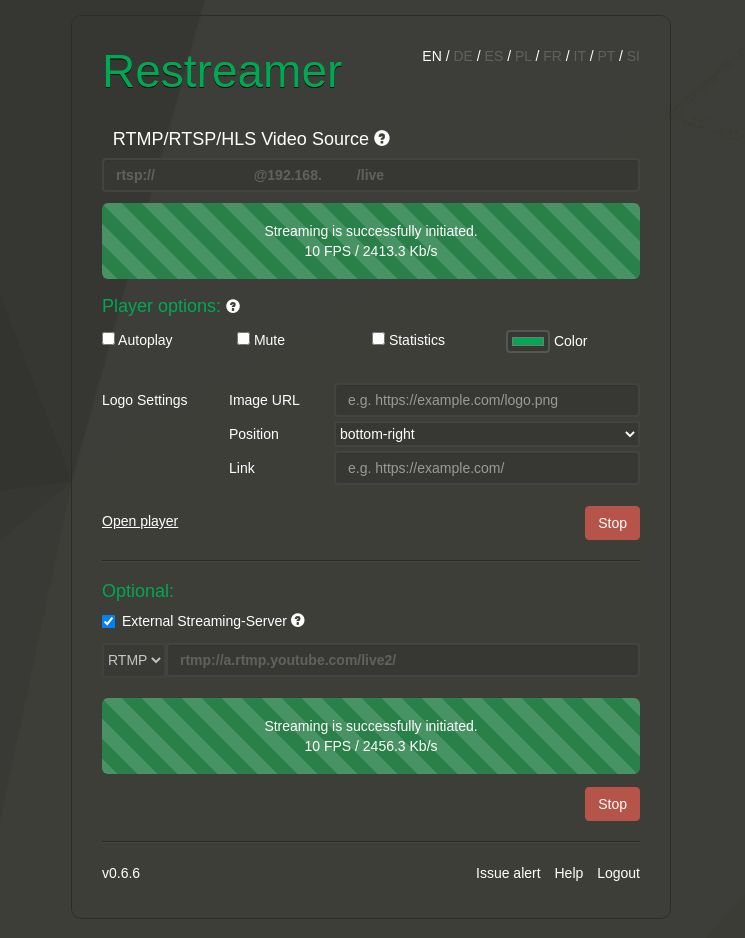The image size is (745, 938).
Task: Switch language to SI
Action: click(633, 56)
